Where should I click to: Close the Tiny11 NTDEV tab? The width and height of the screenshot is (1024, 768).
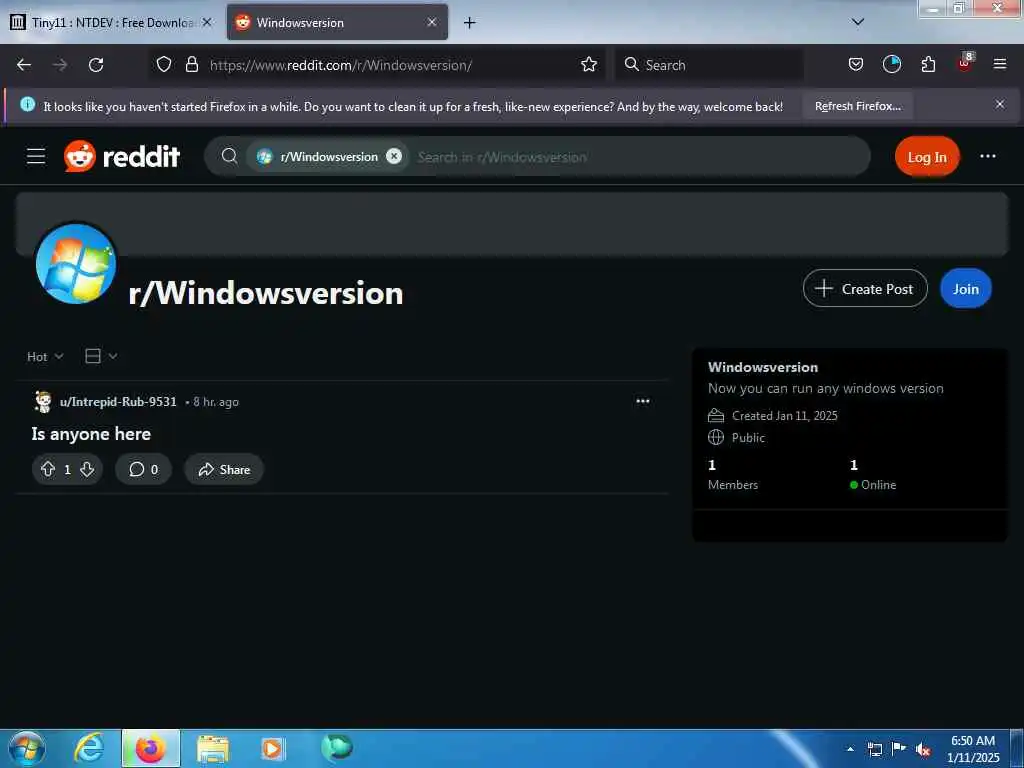pyautogui.click(x=206, y=22)
